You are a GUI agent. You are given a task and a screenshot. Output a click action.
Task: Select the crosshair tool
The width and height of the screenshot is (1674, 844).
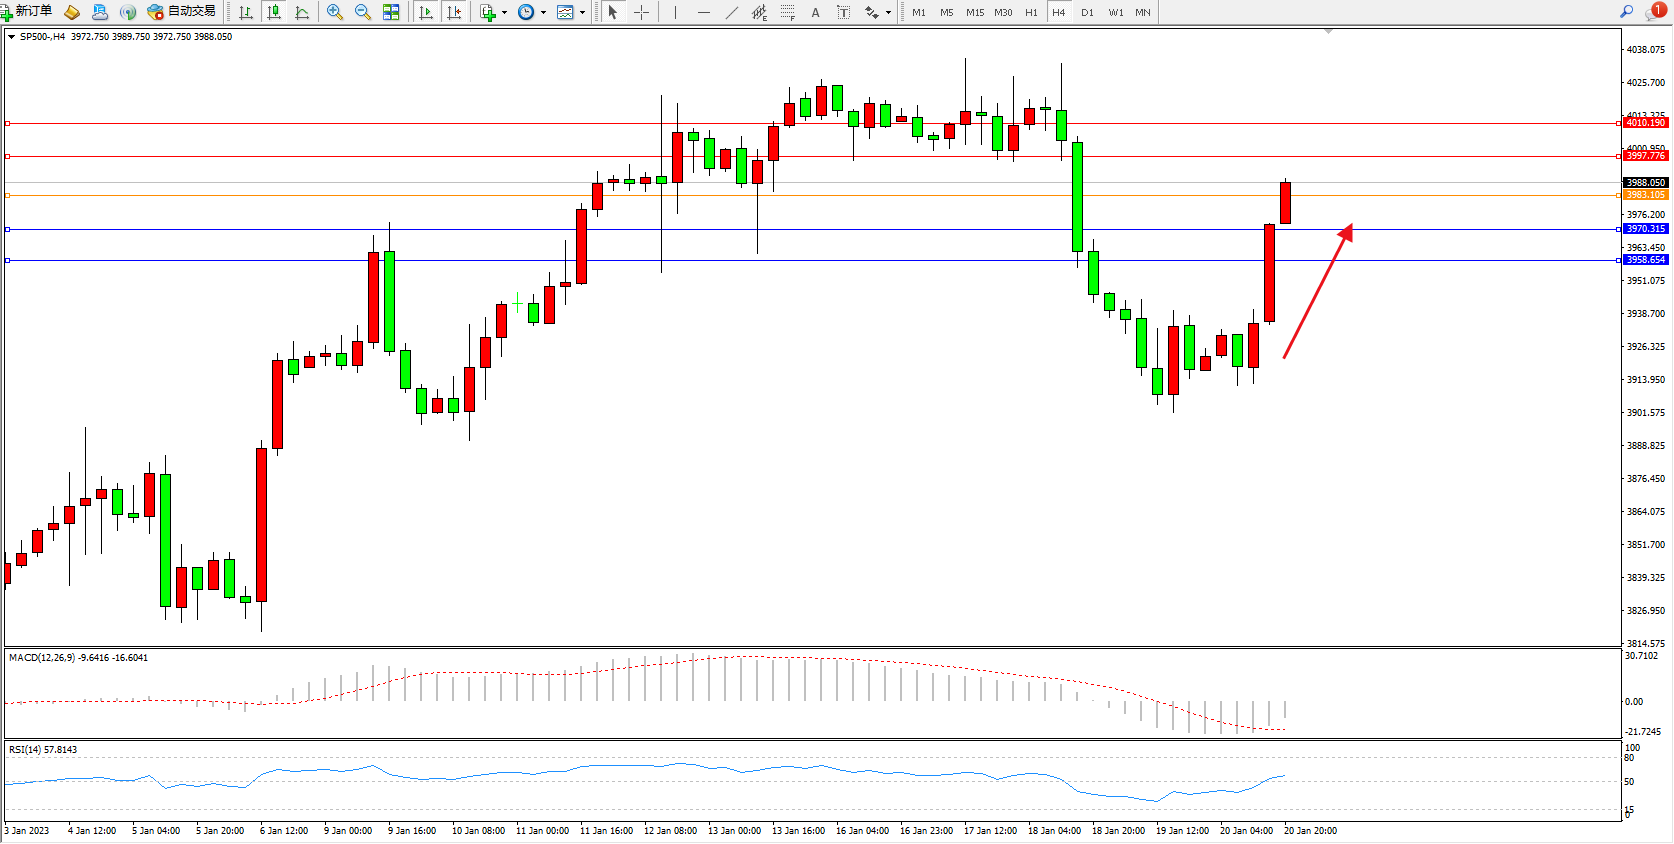click(x=642, y=12)
